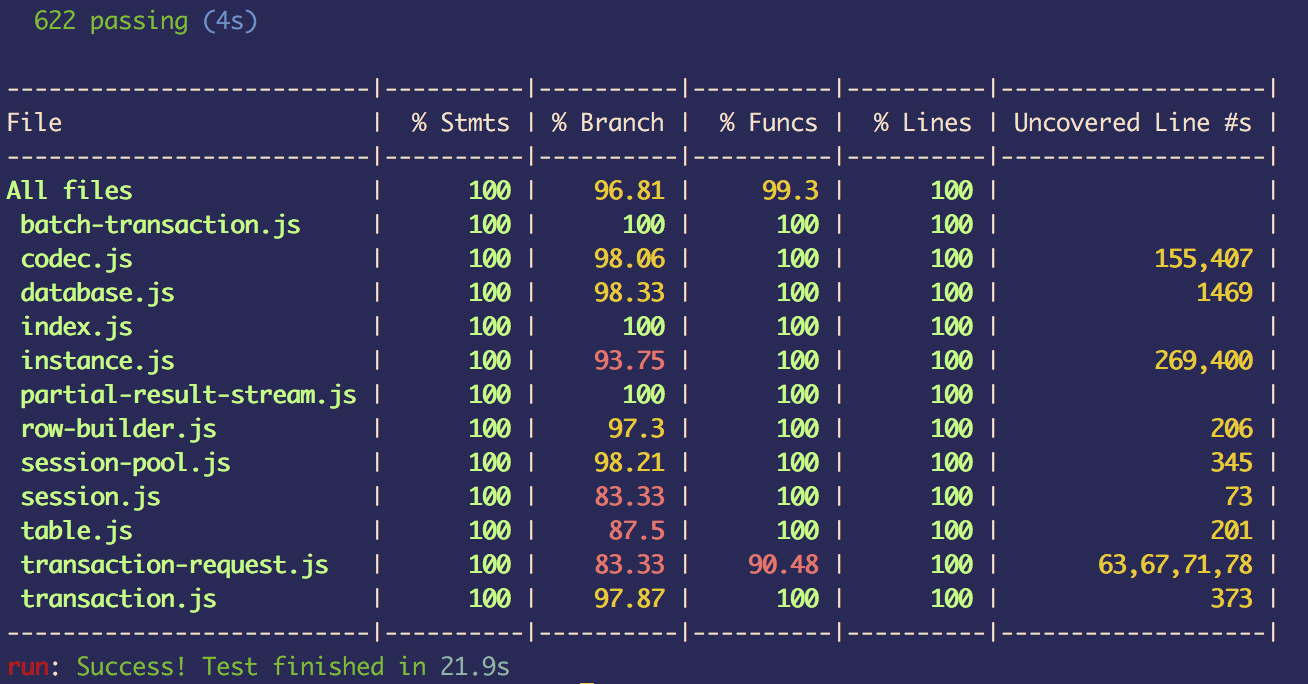Click the 100 branch value of batch-transaction.js
Image resolution: width=1308 pixels, height=684 pixels.
tap(643, 225)
